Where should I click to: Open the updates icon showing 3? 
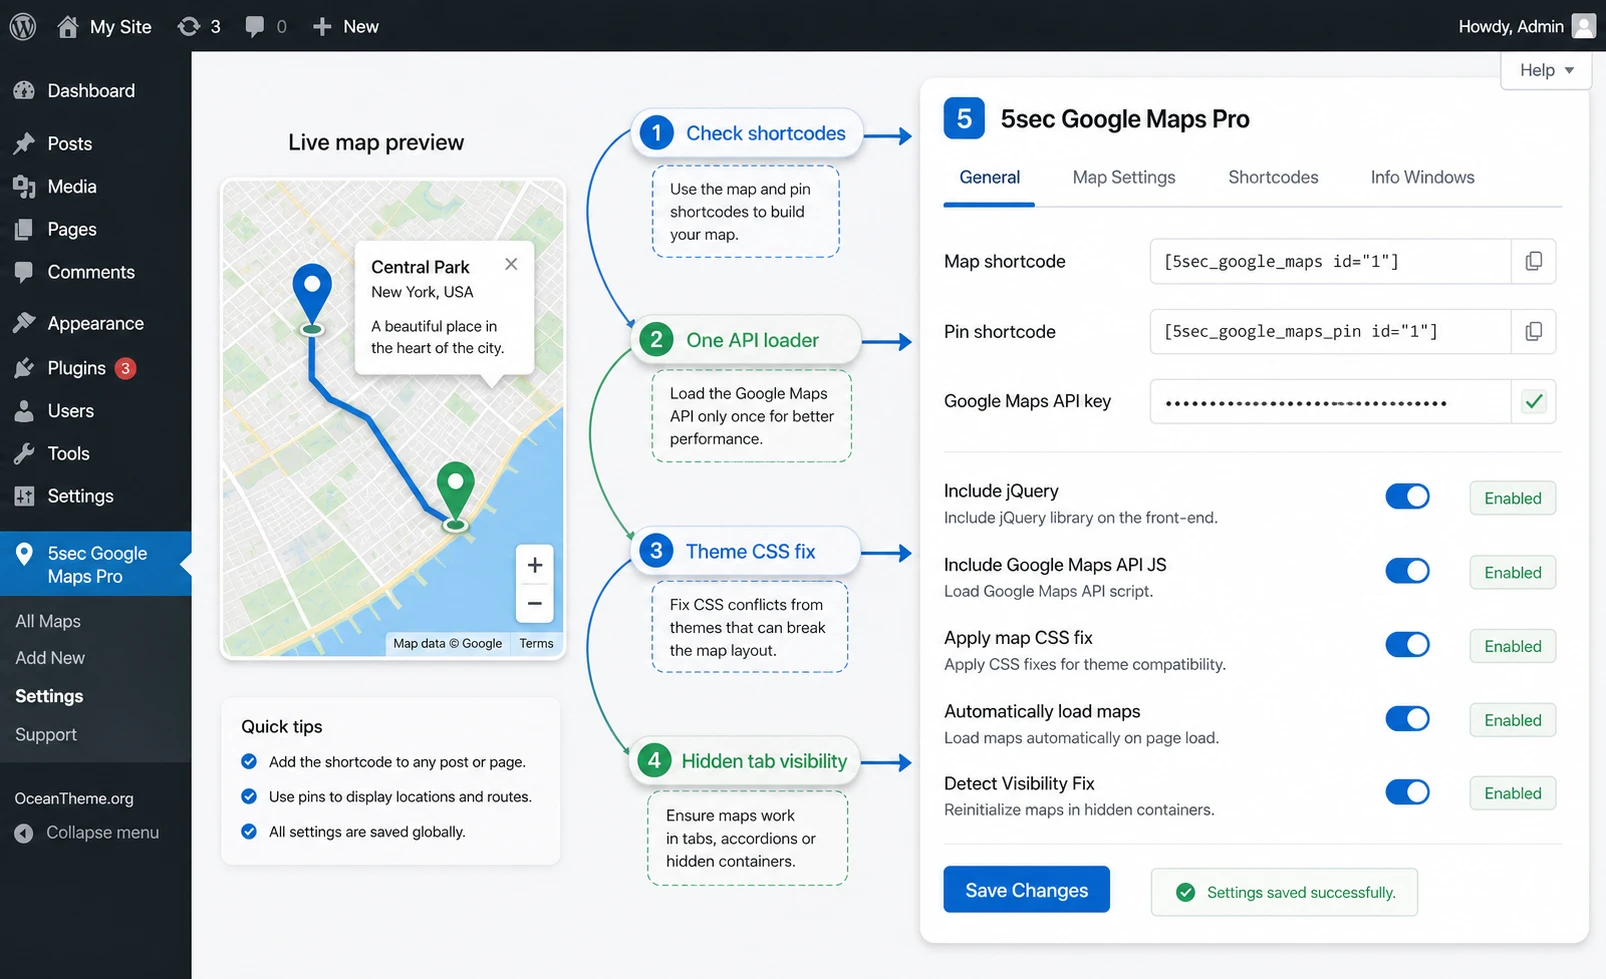[x=189, y=26]
